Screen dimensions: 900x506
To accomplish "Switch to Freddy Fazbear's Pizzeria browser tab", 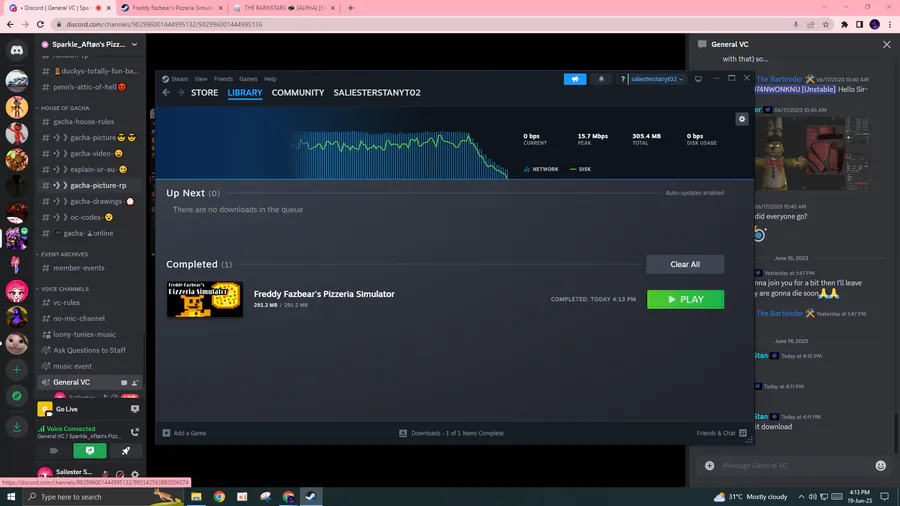I will coord(172,8).
